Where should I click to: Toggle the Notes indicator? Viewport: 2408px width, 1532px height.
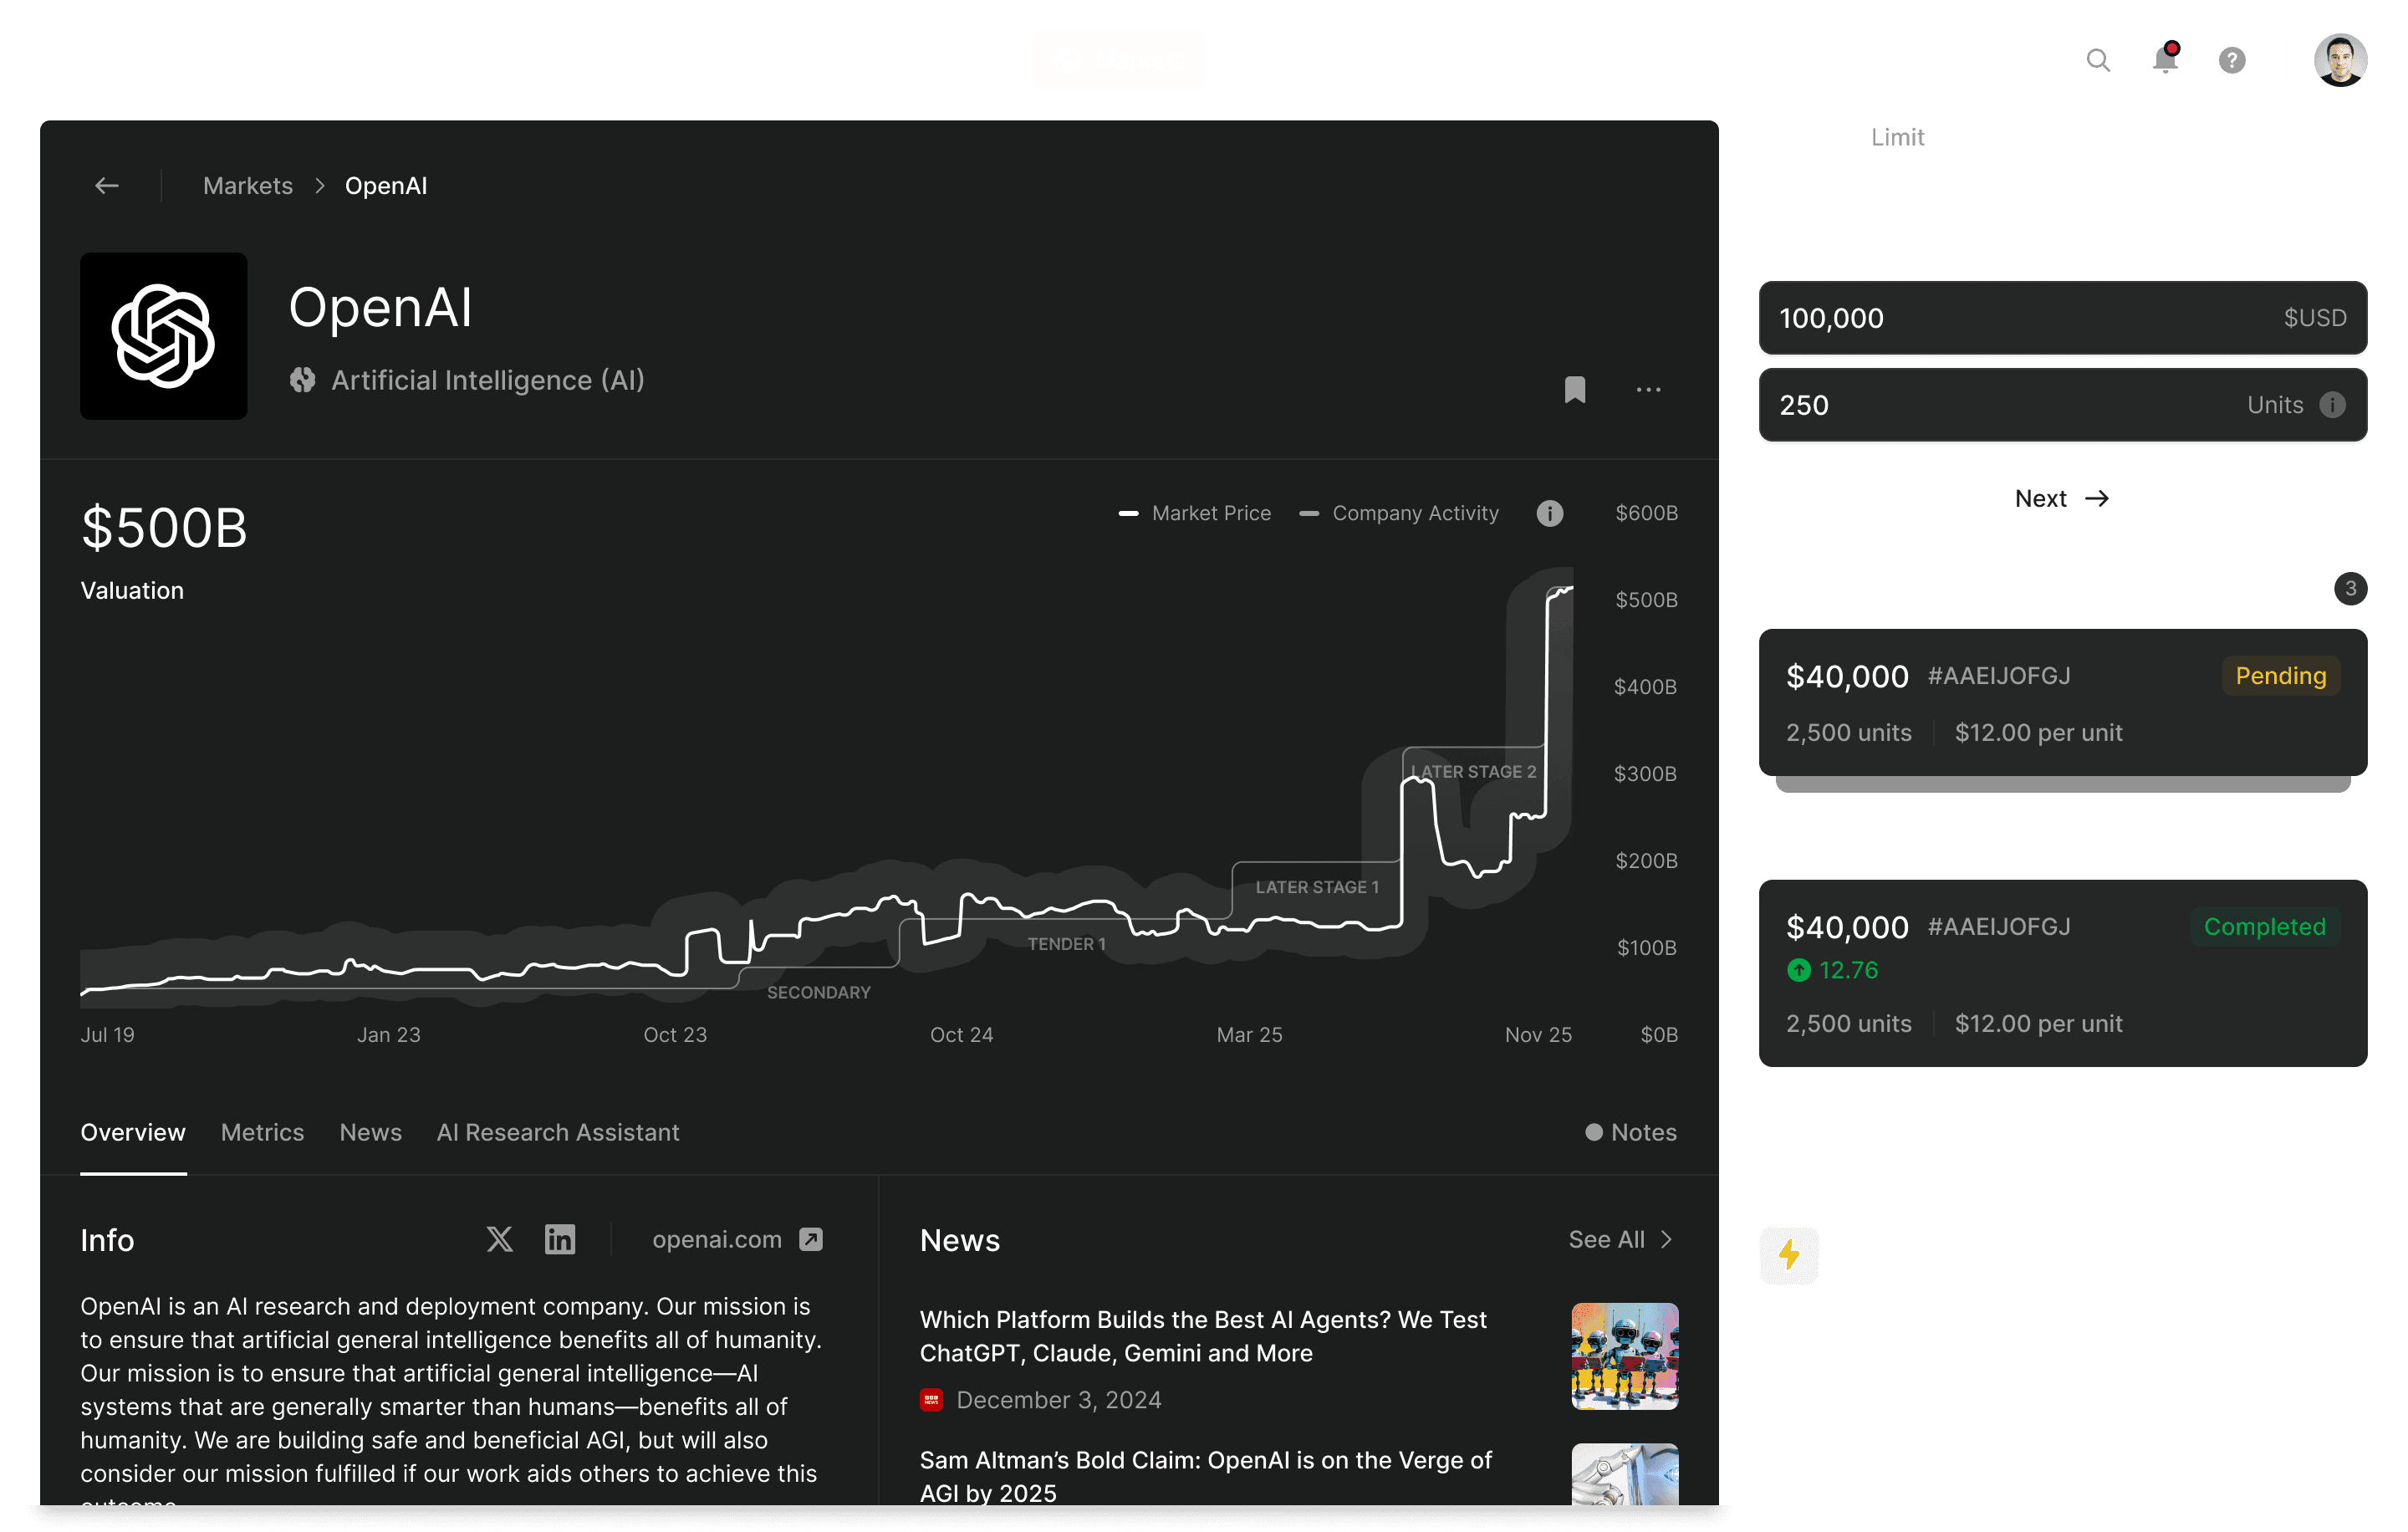point(1630,1132)
